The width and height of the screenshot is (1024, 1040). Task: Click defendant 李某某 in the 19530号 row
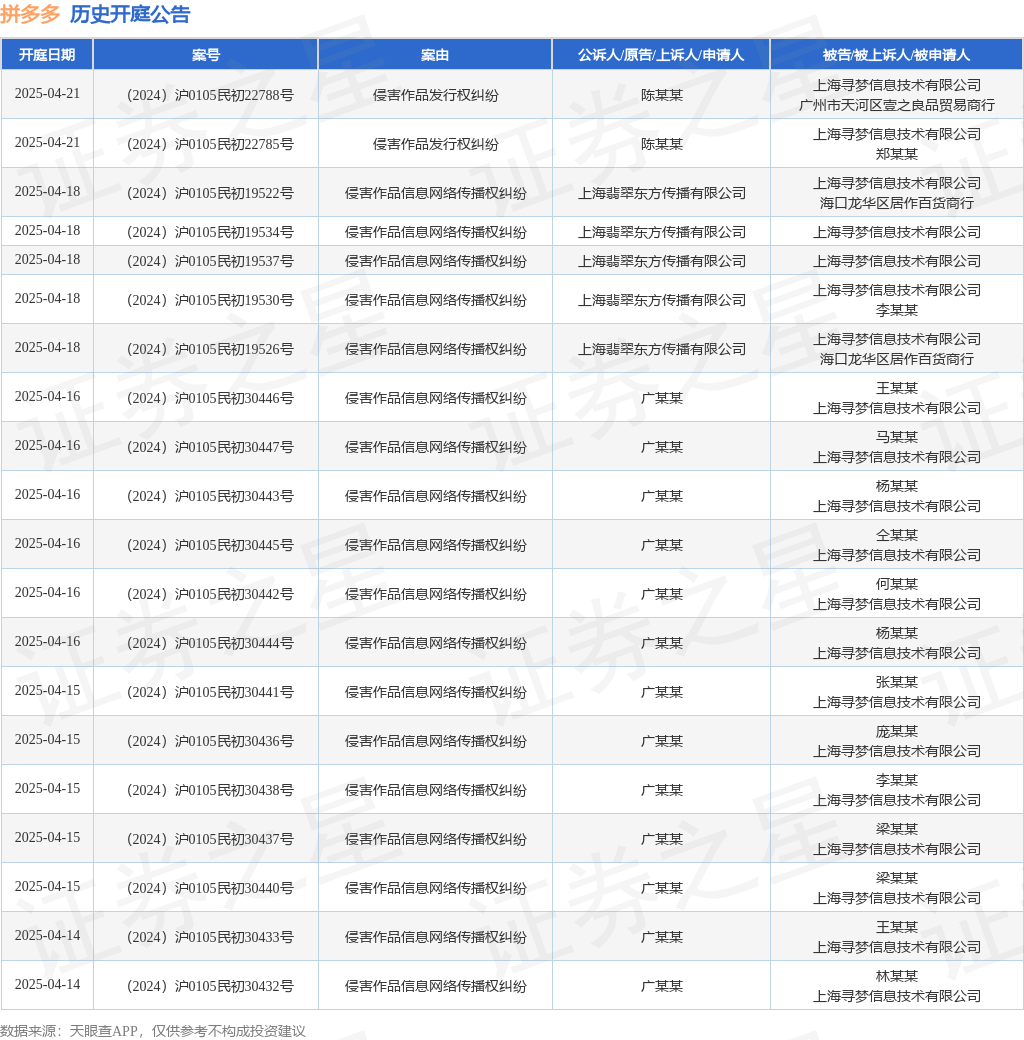pos(897,310)
